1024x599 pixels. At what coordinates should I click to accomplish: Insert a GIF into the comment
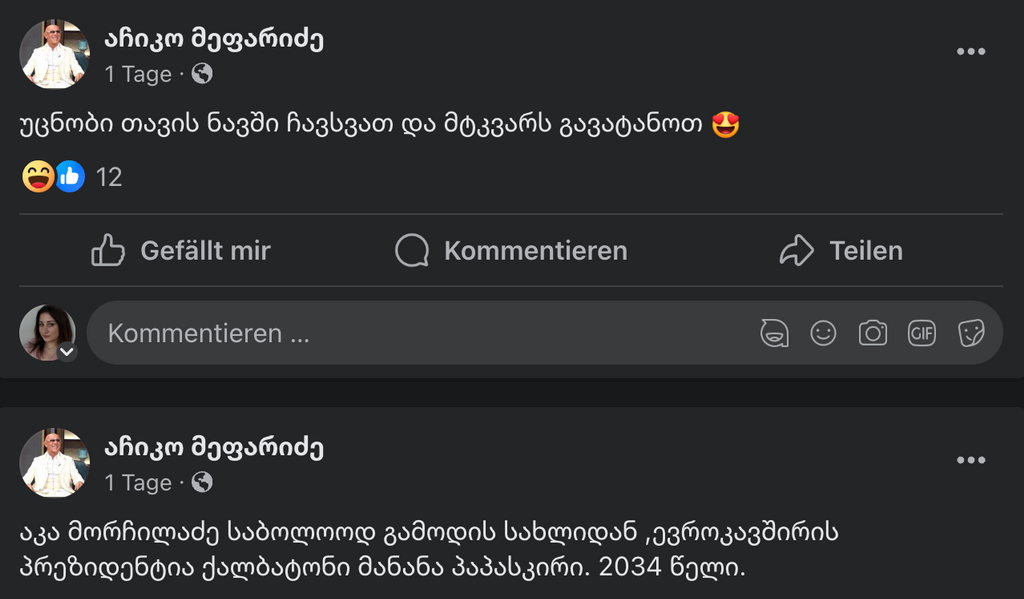920,333
